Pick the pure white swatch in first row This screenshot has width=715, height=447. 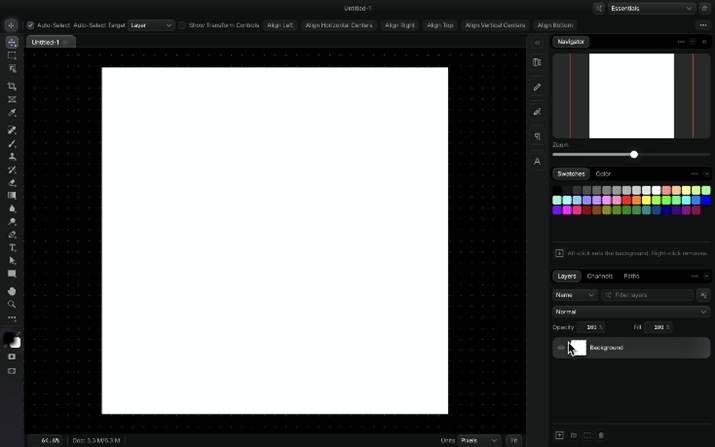(x=656, y=190)
